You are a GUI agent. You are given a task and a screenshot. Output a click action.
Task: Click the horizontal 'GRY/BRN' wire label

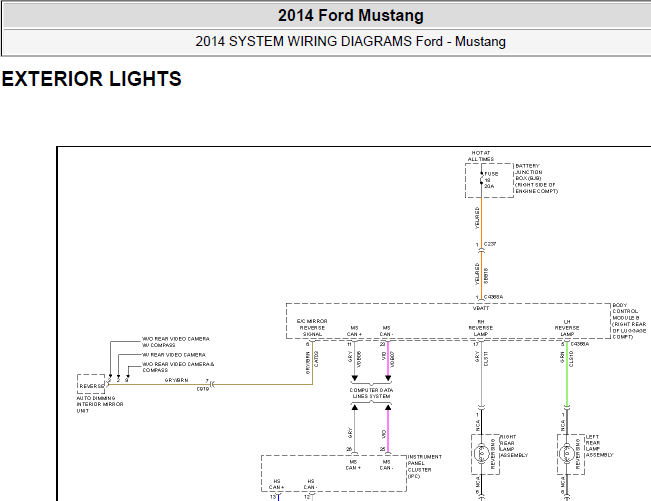[176, 380]
